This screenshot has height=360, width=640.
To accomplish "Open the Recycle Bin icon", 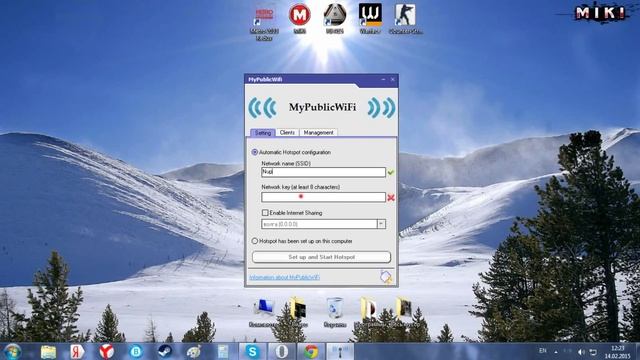I will (x=335, y=313).
